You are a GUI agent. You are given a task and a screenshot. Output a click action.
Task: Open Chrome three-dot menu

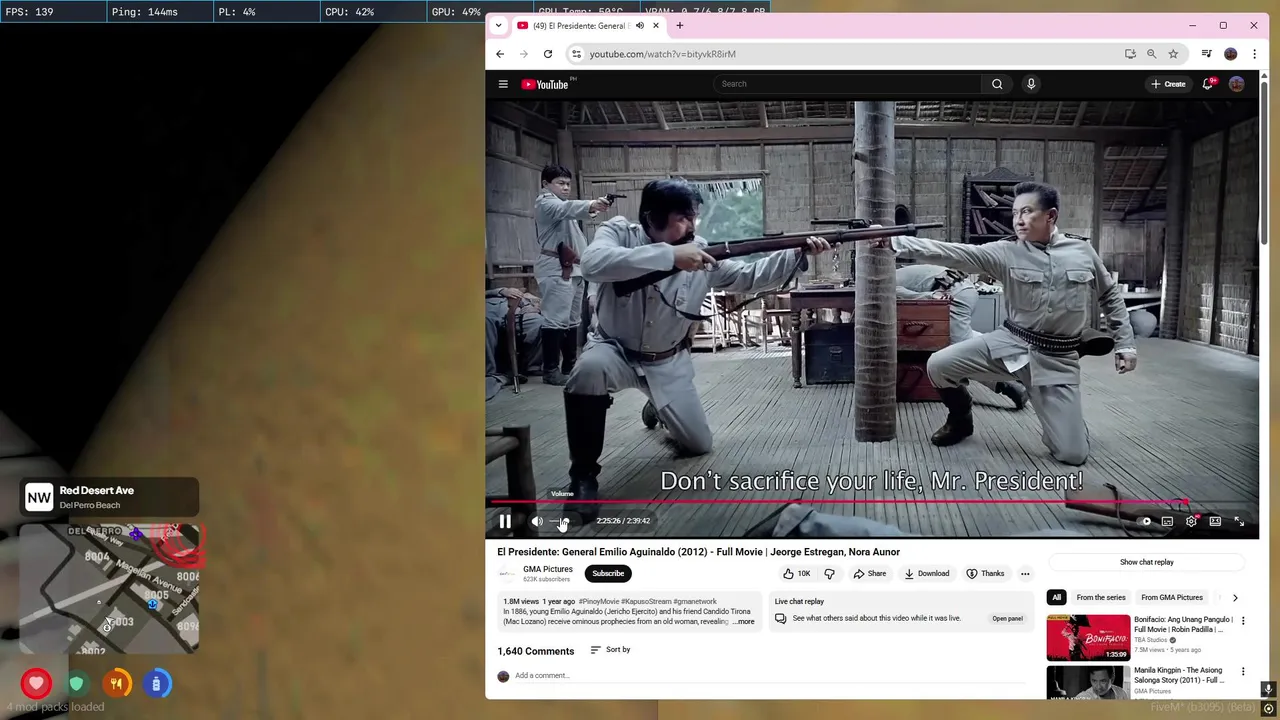[x=1254, y=54]
